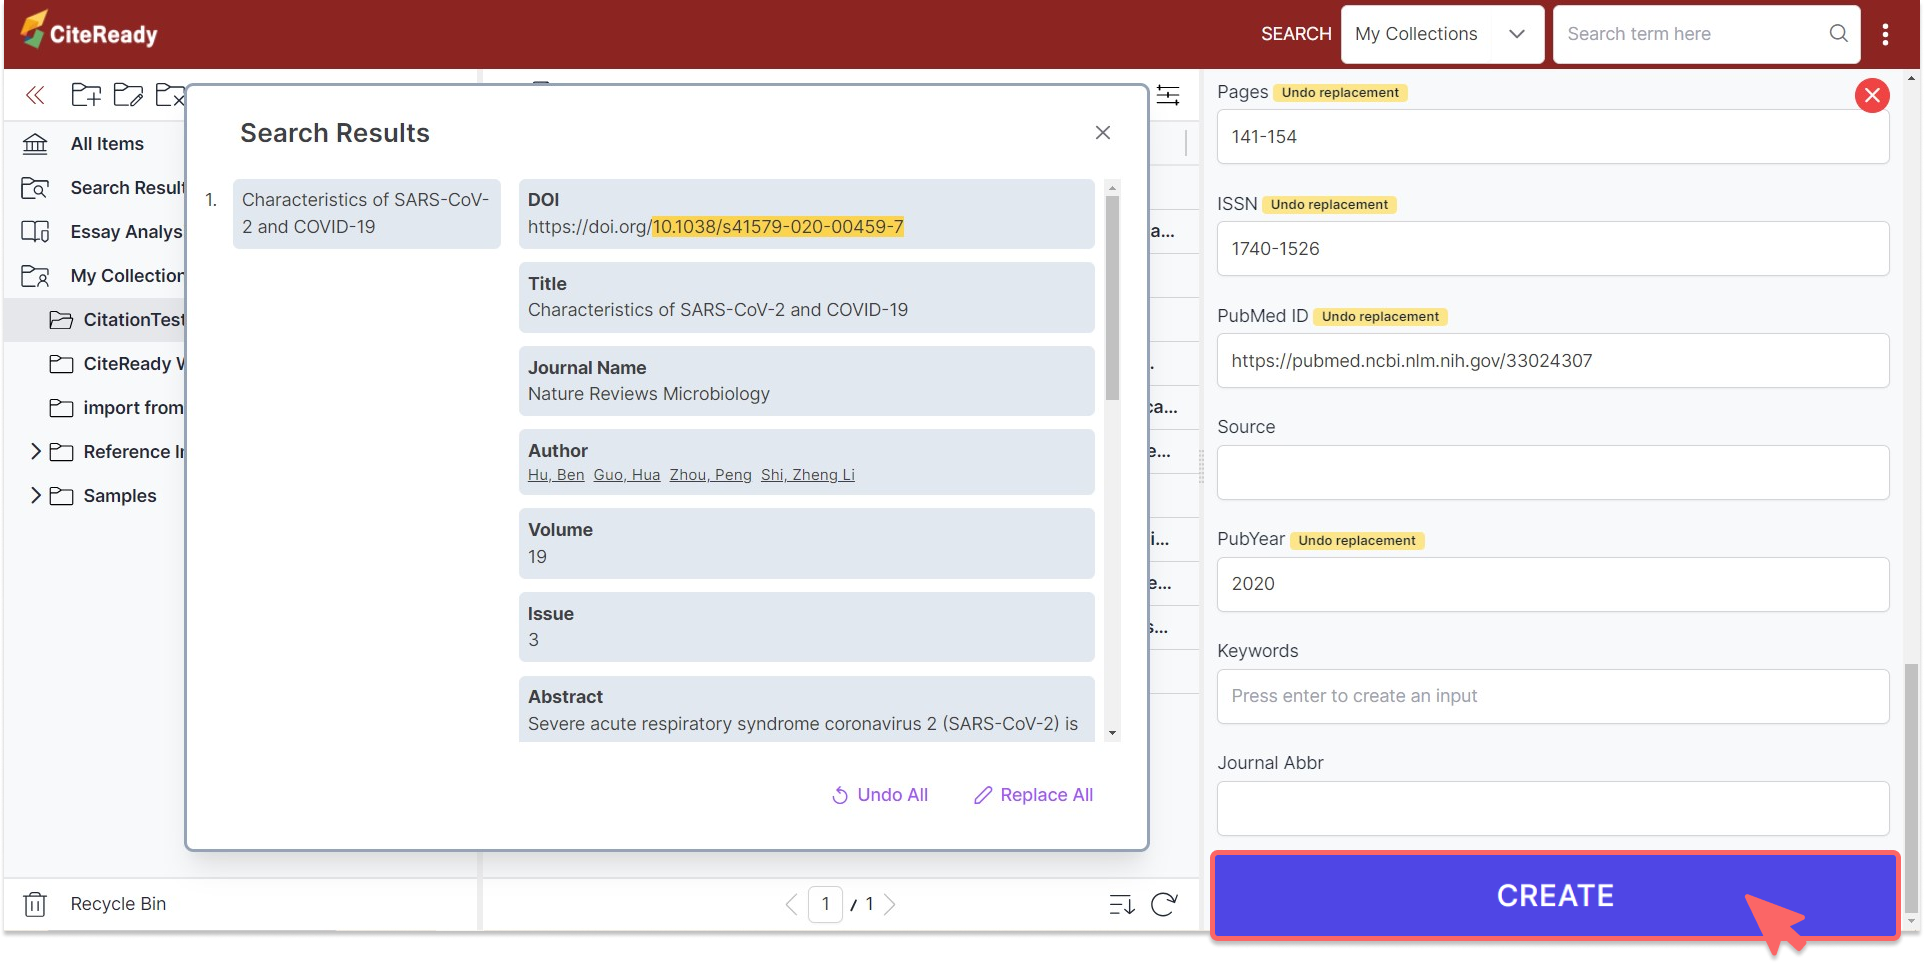
Task: Click the page number input box
Action: coord(825,904)
